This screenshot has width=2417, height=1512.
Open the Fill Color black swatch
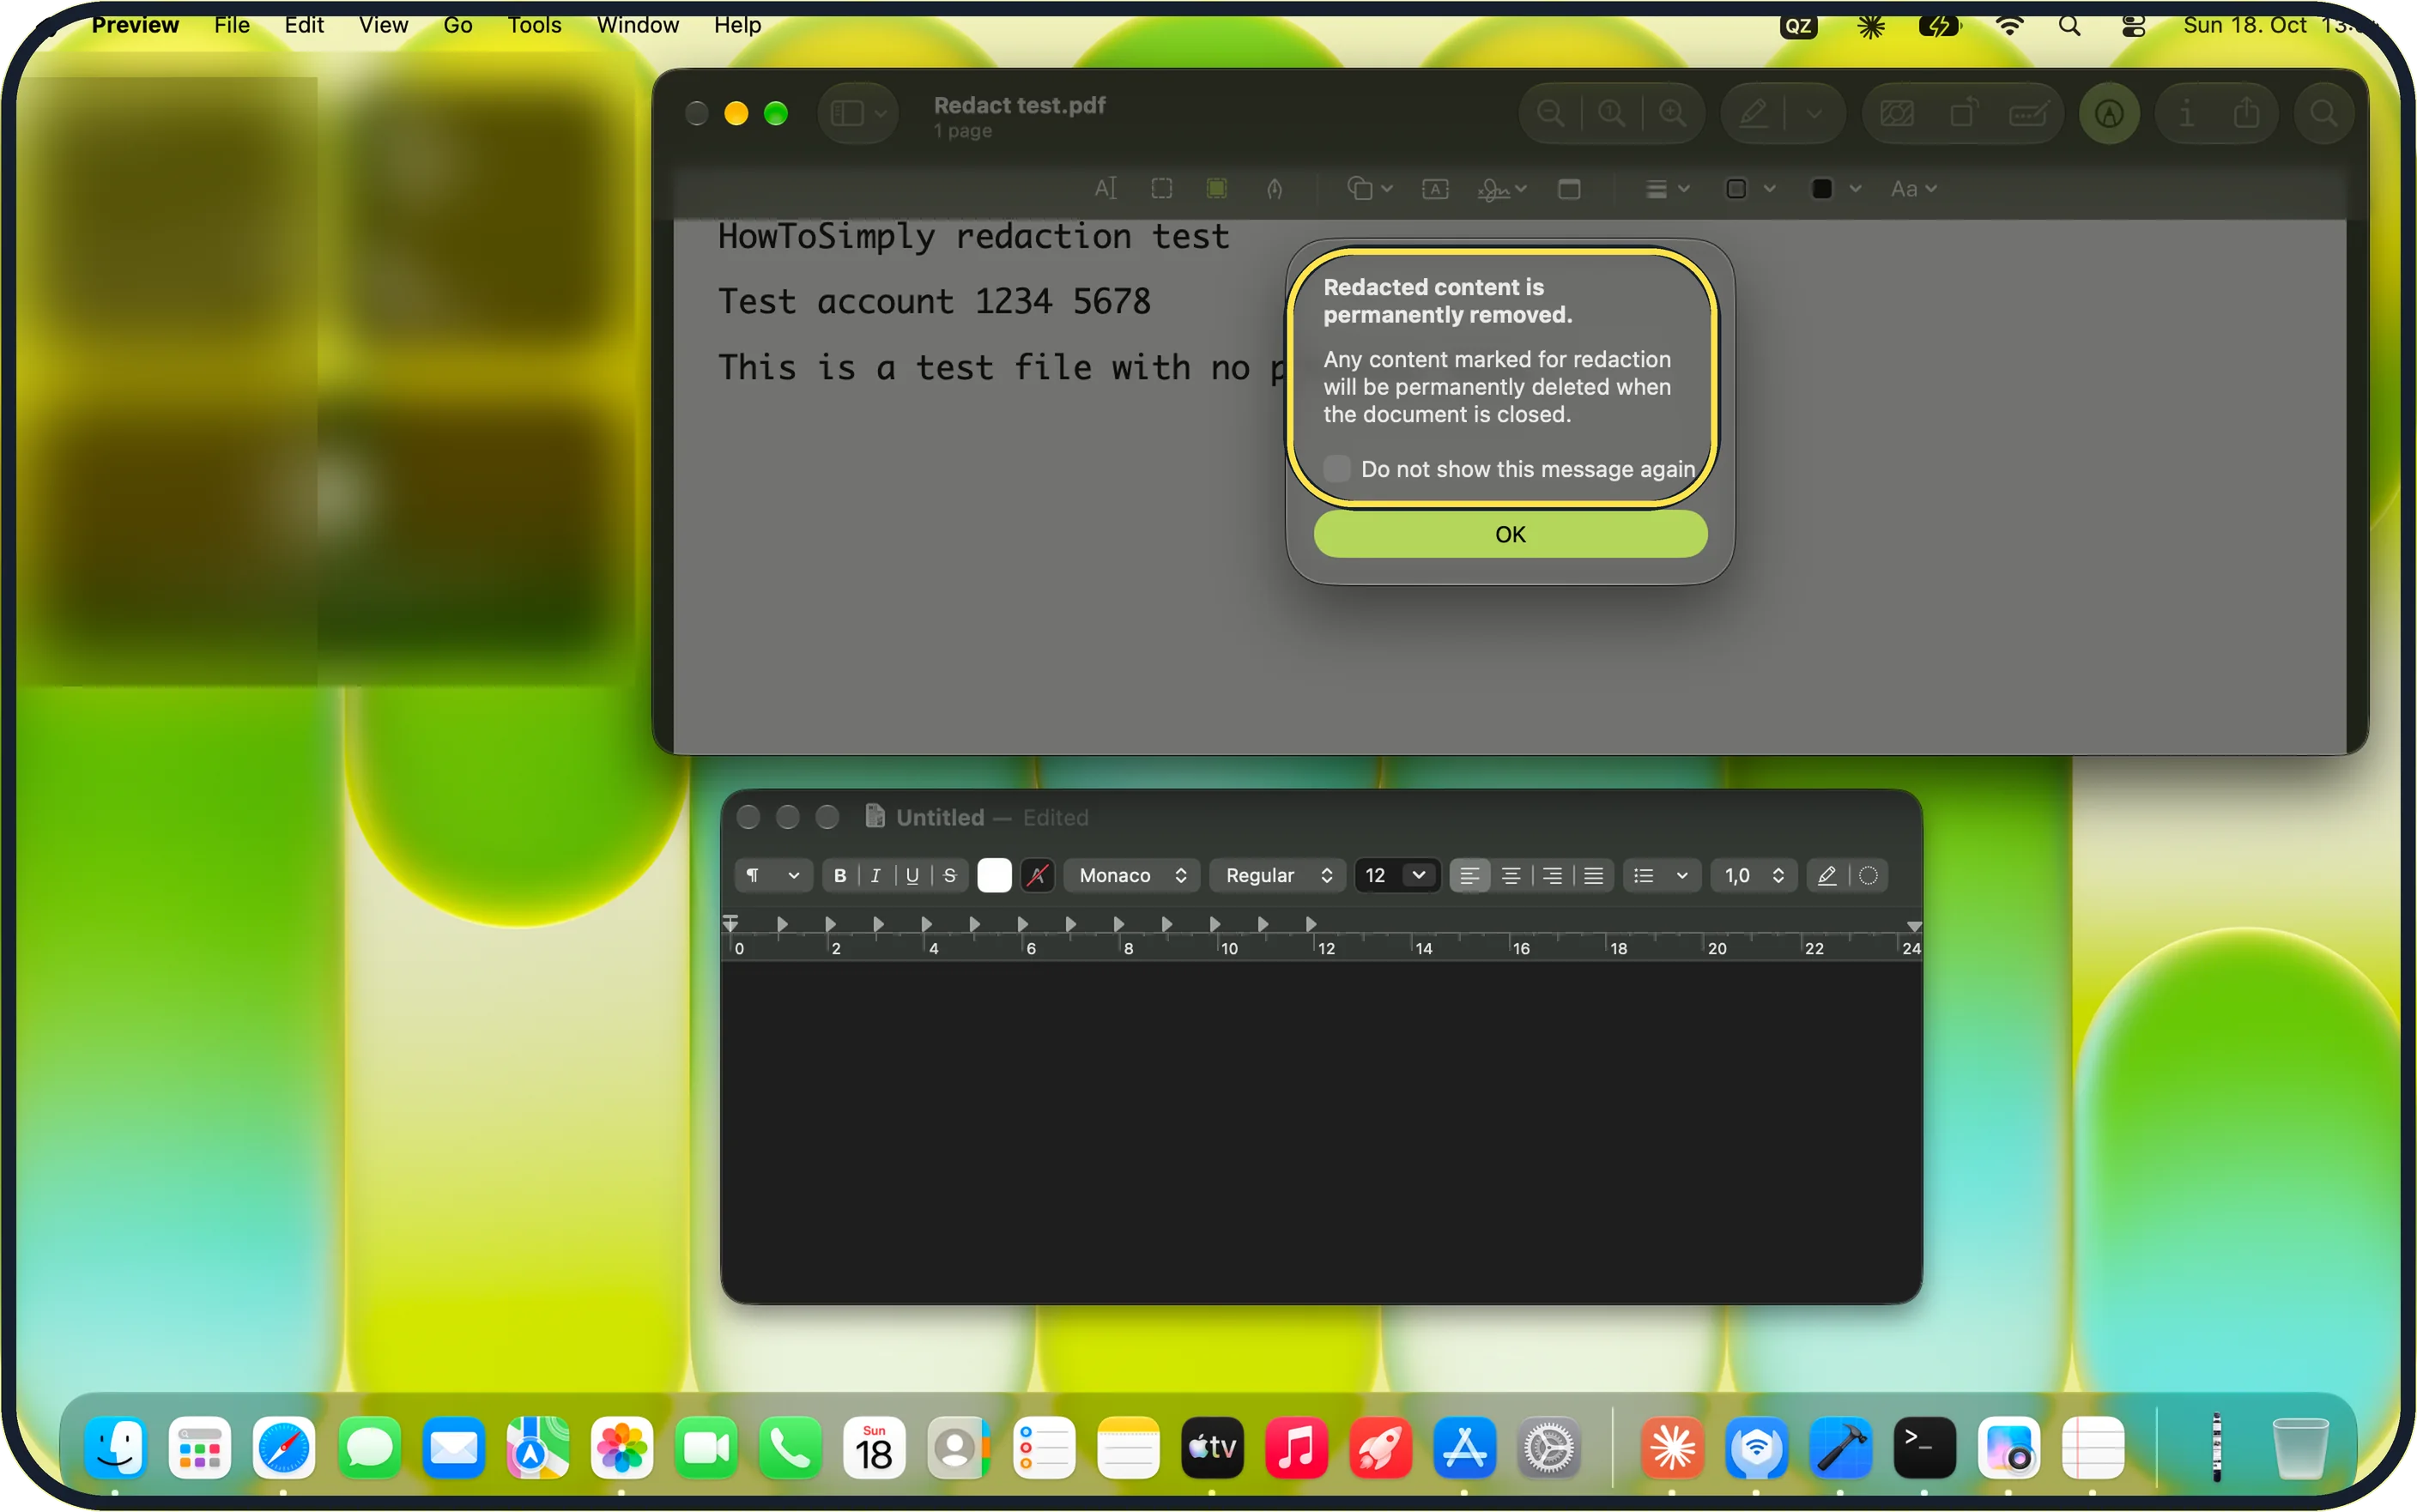coord(1835,188)
